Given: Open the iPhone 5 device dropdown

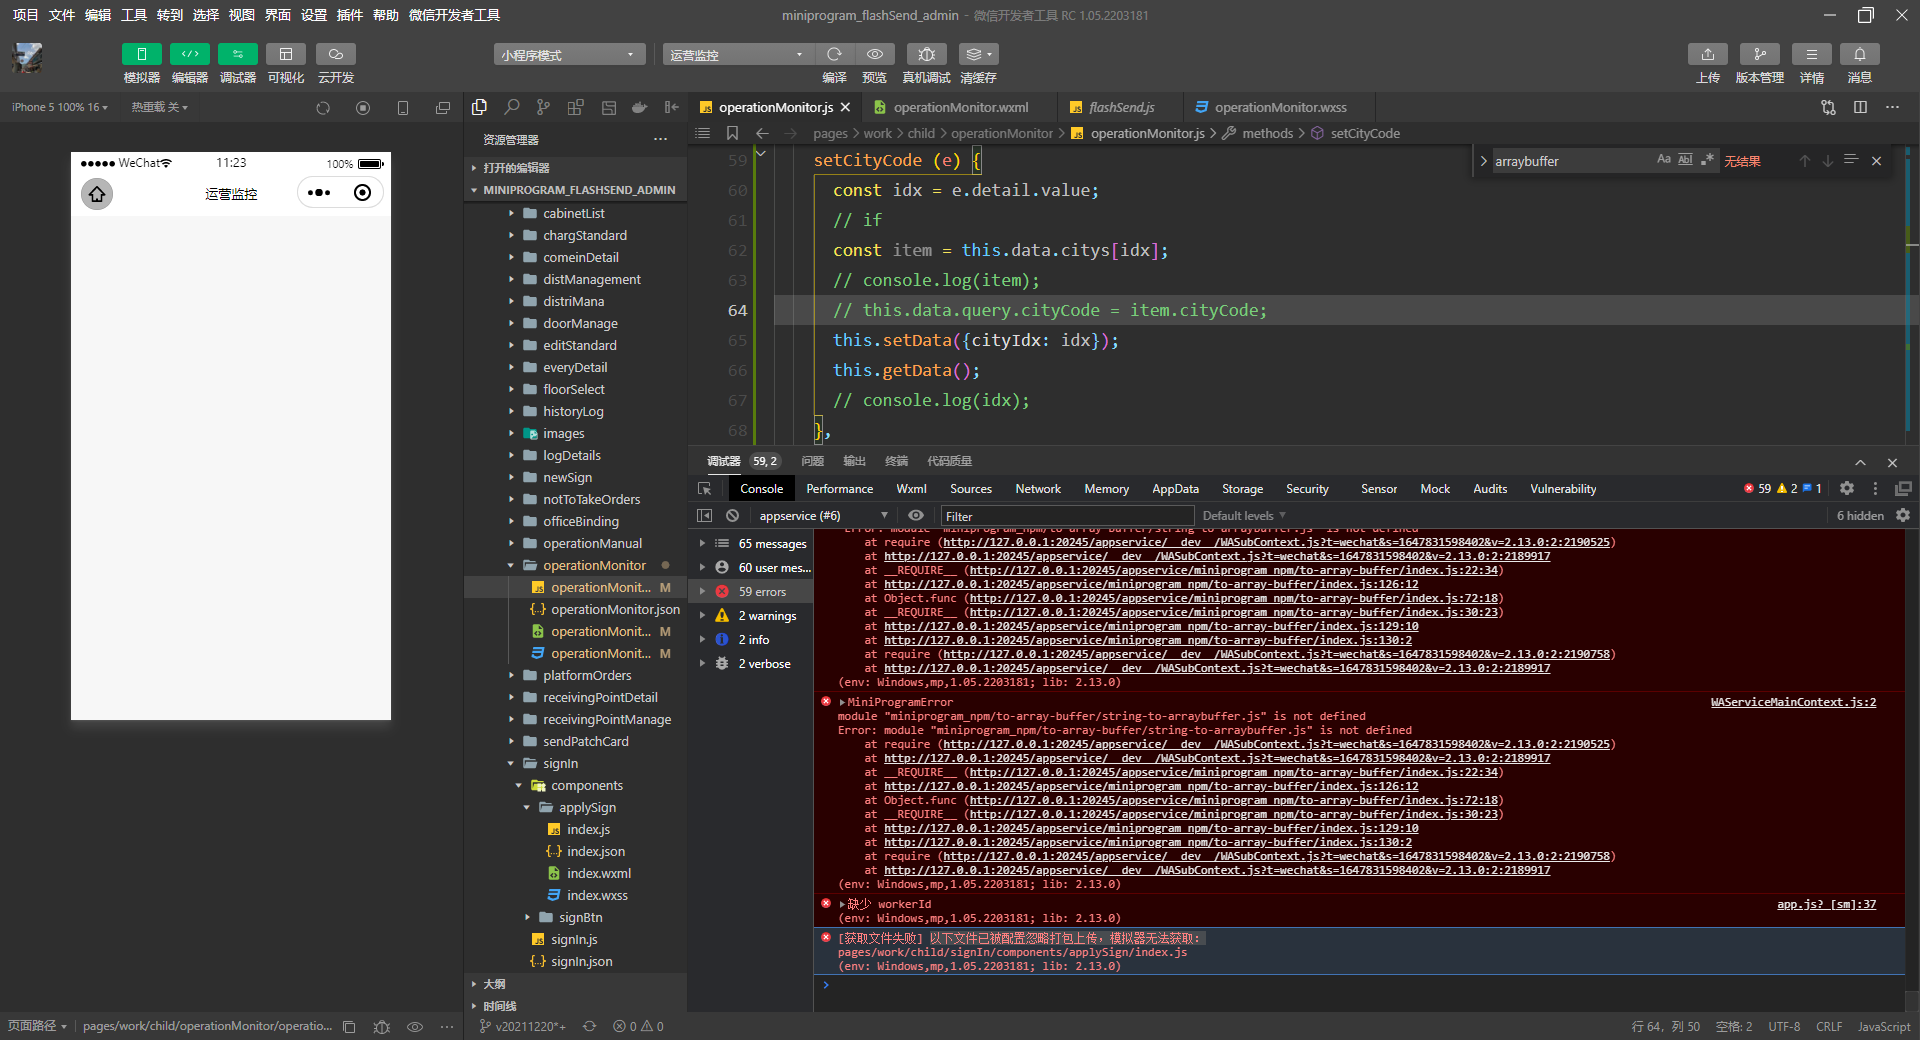Looking at the screenshot, I should [60, 107].
